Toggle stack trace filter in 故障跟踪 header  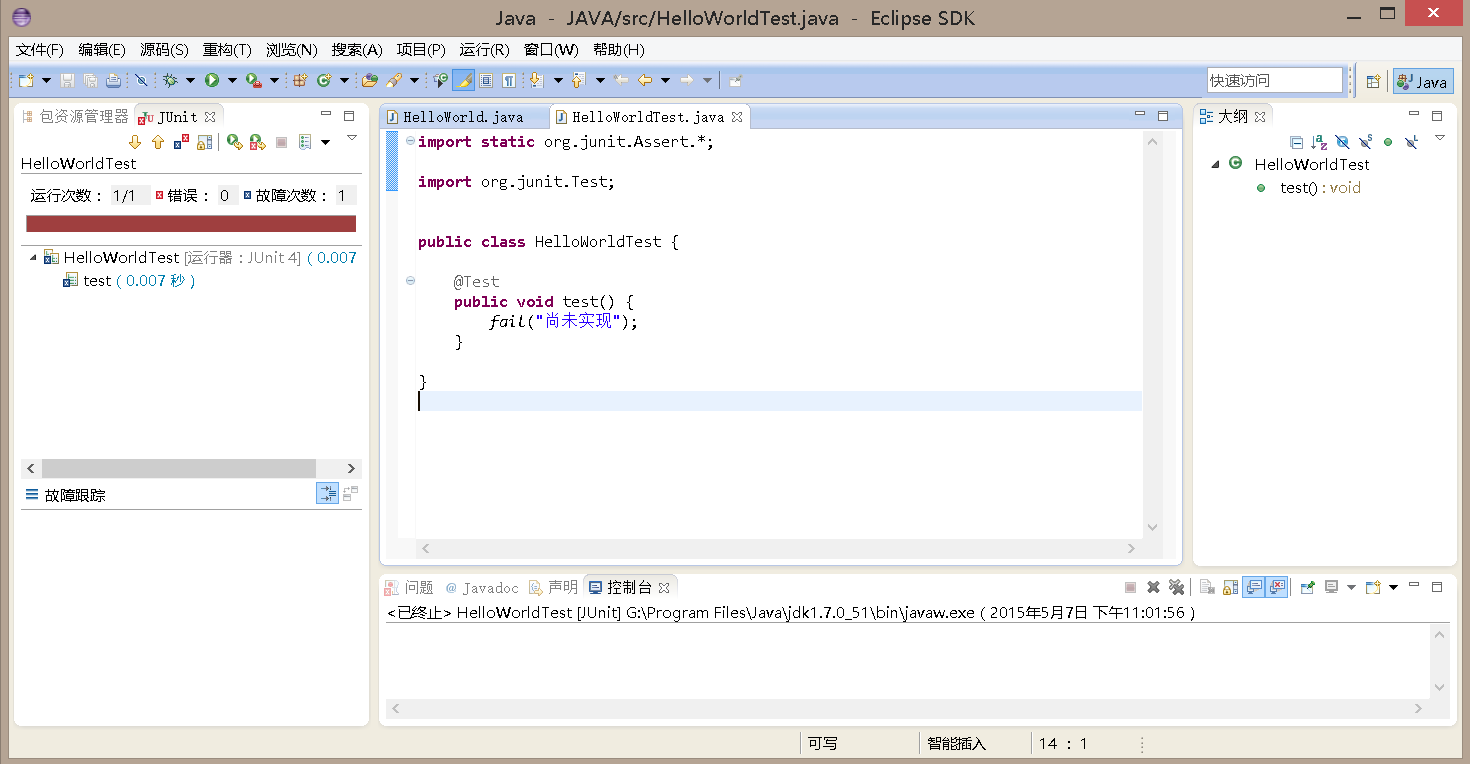(x=327, y=493)
